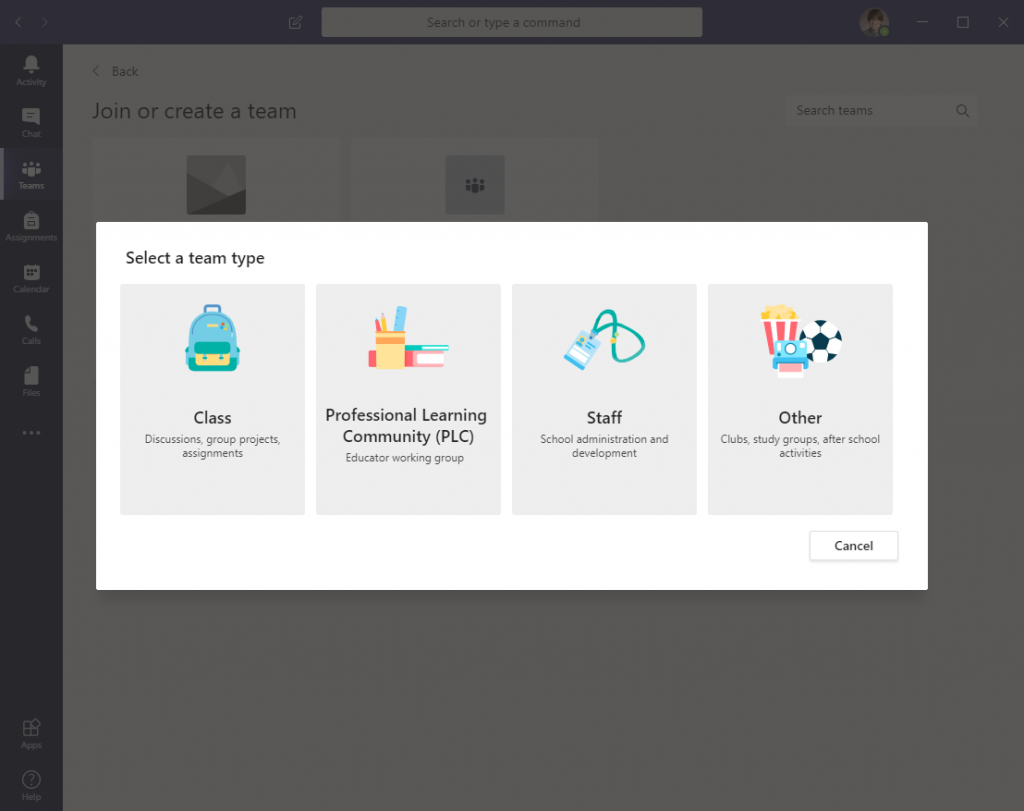
Task: Open the Calendar in sidebar
Action: [31, 278]
